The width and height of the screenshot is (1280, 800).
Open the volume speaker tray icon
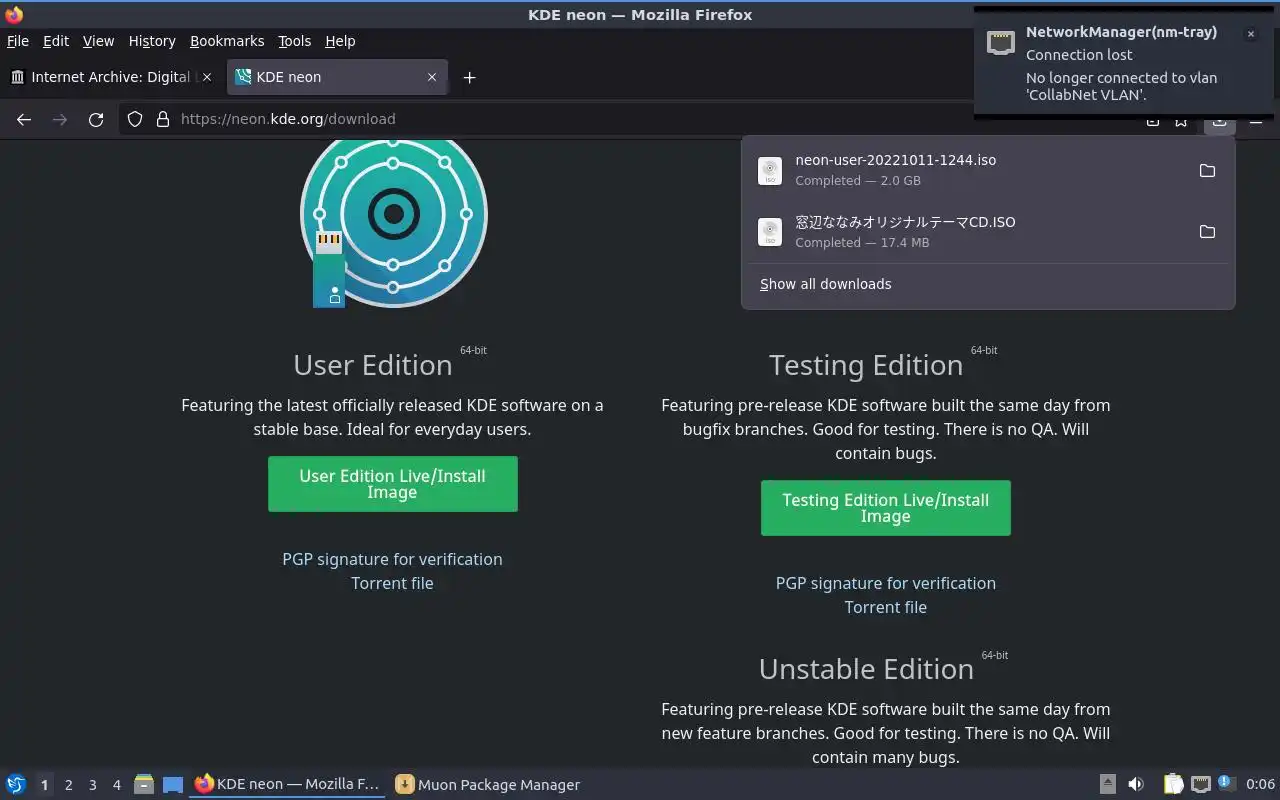[1136, 784]
